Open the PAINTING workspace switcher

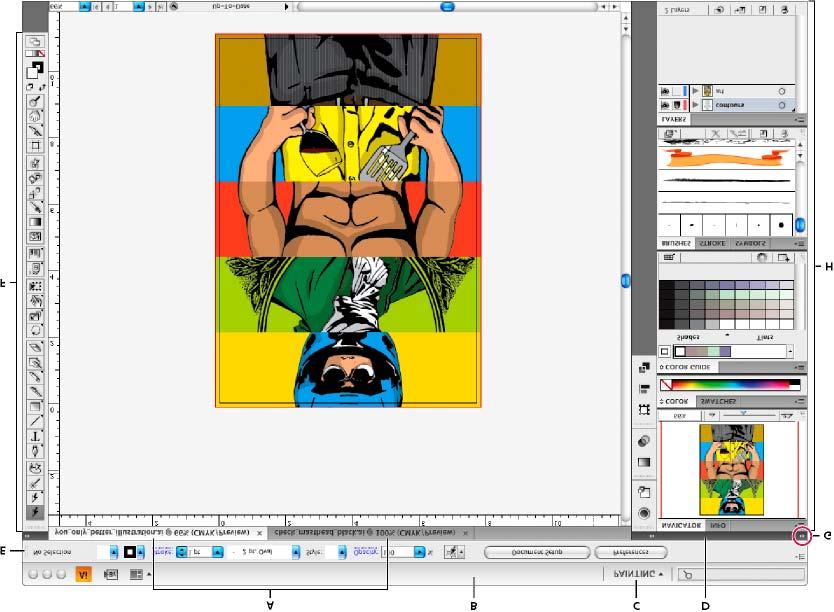(x=637, y=574)
